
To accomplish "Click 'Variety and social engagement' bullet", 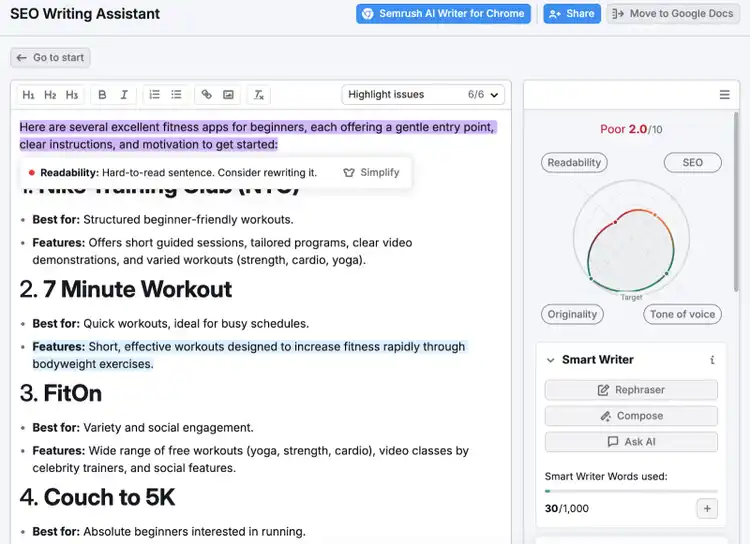I will [143, 427].
